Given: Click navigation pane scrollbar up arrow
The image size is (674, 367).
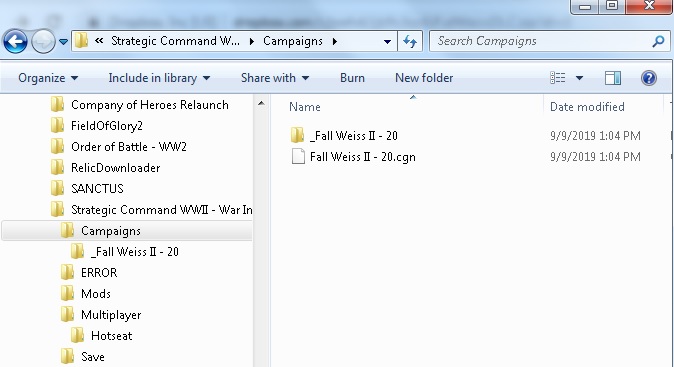Looking at the screenshot, I should [x=261, y=104].
